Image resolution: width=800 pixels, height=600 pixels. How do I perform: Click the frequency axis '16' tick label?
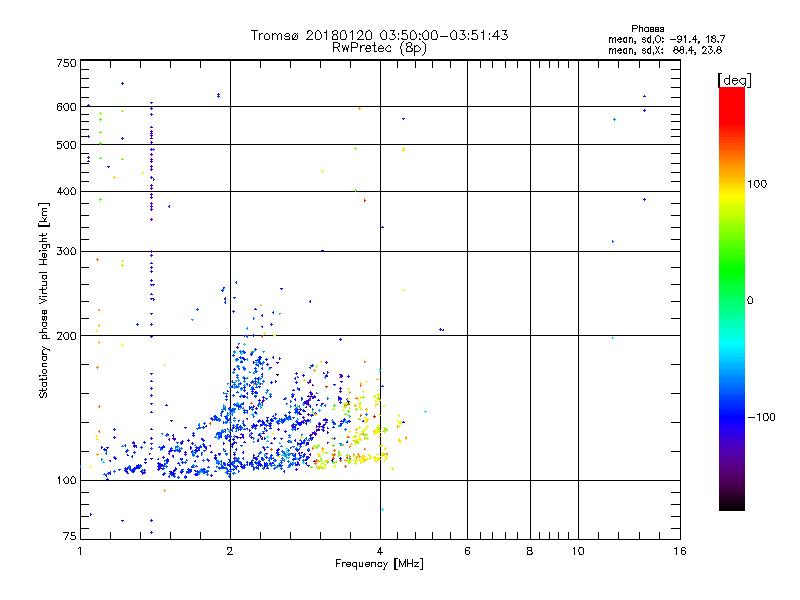pyautogui.click(x=680, y=551)
